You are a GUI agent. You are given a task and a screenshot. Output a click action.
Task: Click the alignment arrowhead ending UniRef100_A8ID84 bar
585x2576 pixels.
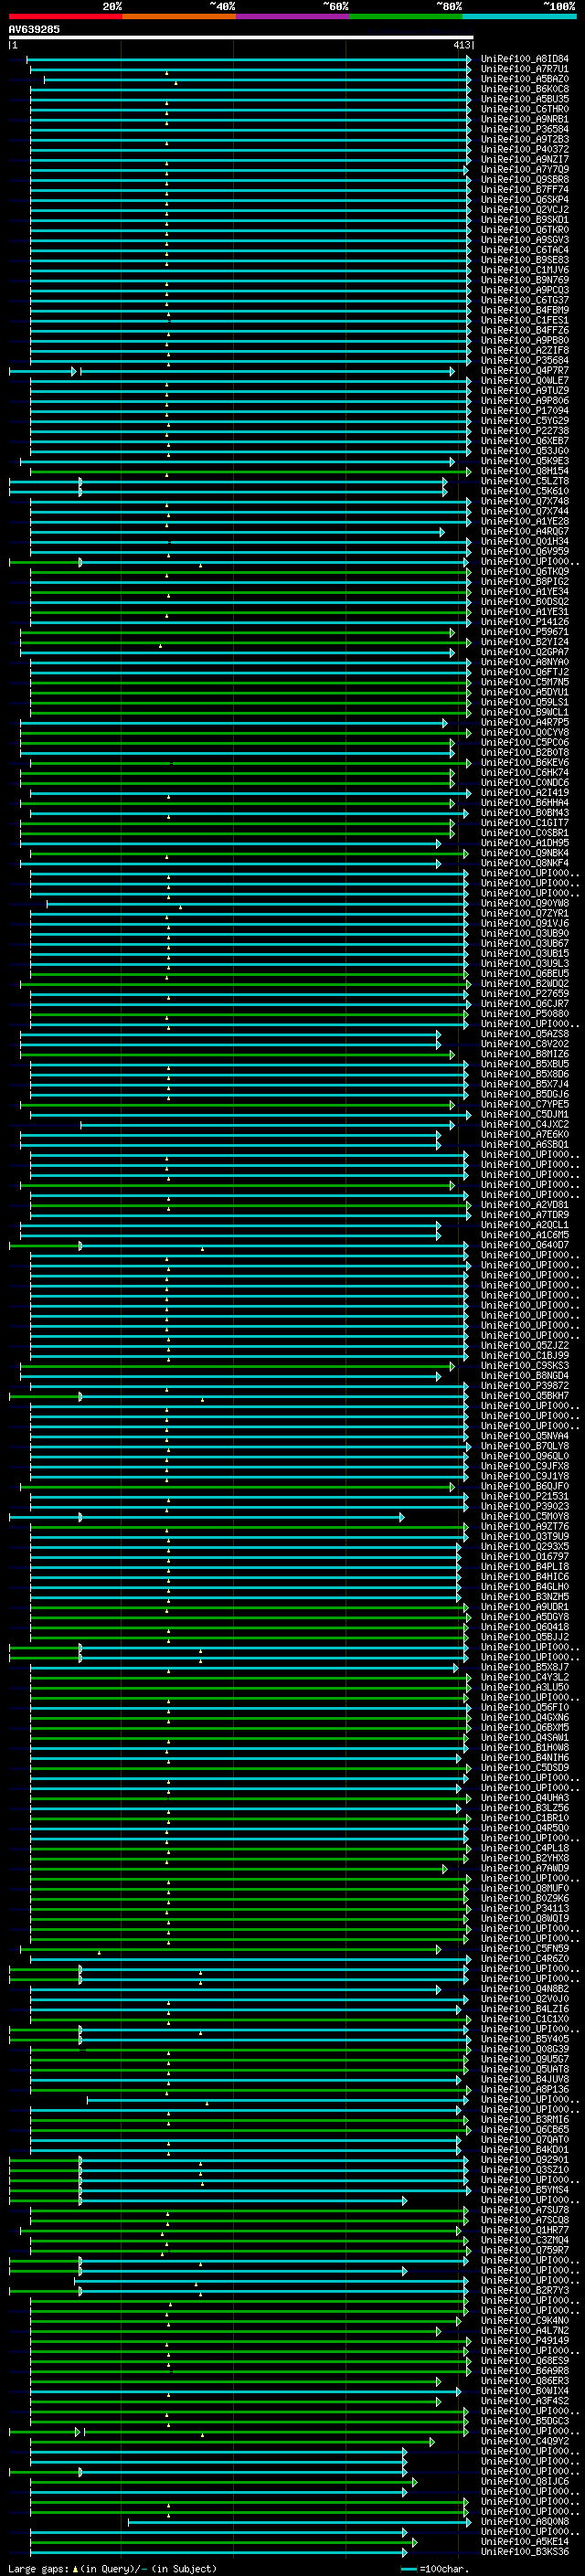(468, 60)
